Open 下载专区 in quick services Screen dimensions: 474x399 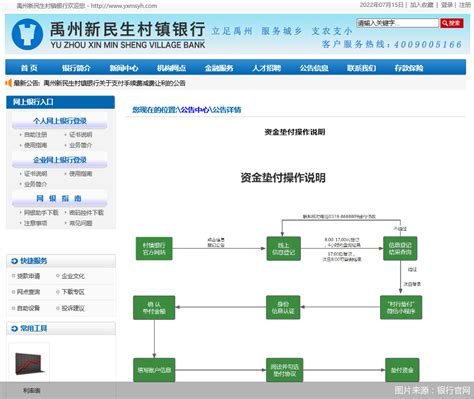click(73, 292)
